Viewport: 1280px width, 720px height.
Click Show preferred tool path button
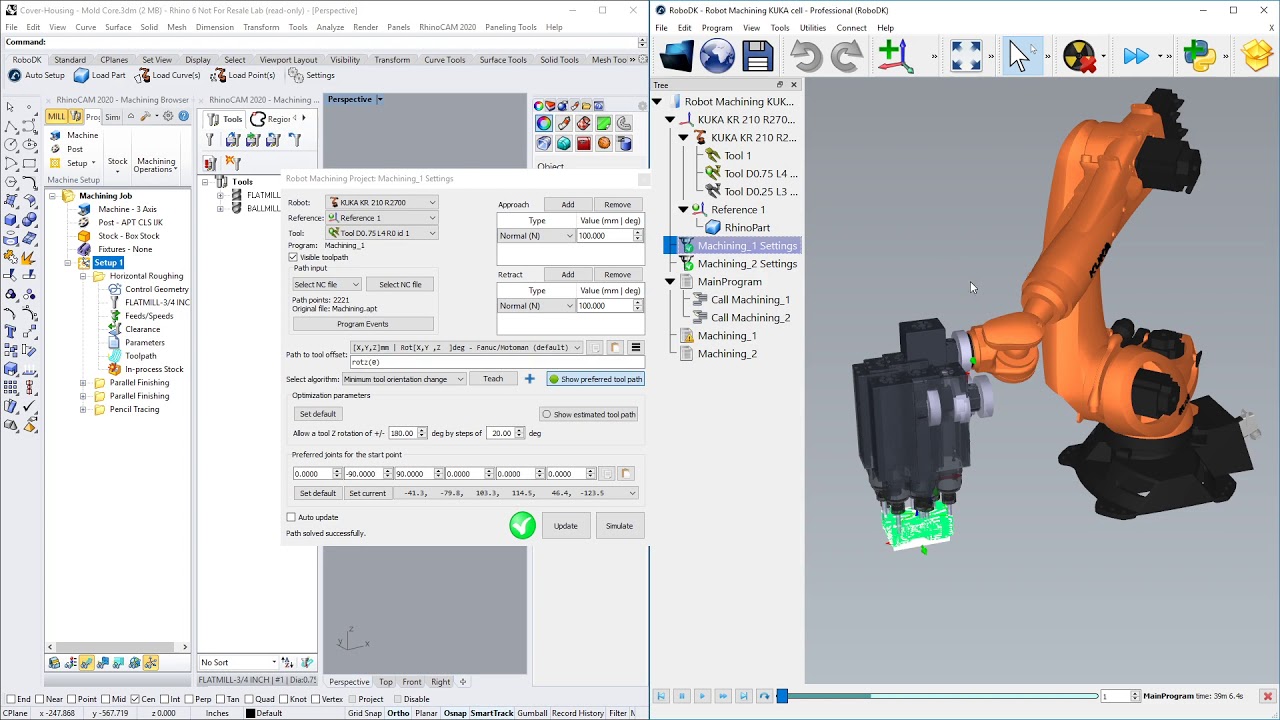pos(595,379)
